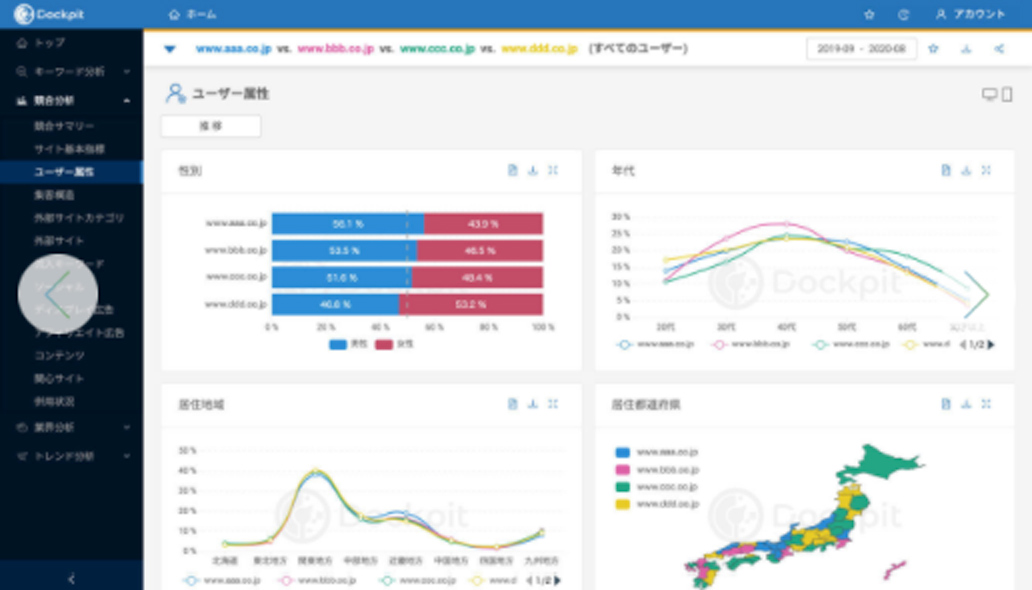The width and height of the screenshot is (1032, 590).
Task: Click the home icon next to トップ
Action: 22,43
